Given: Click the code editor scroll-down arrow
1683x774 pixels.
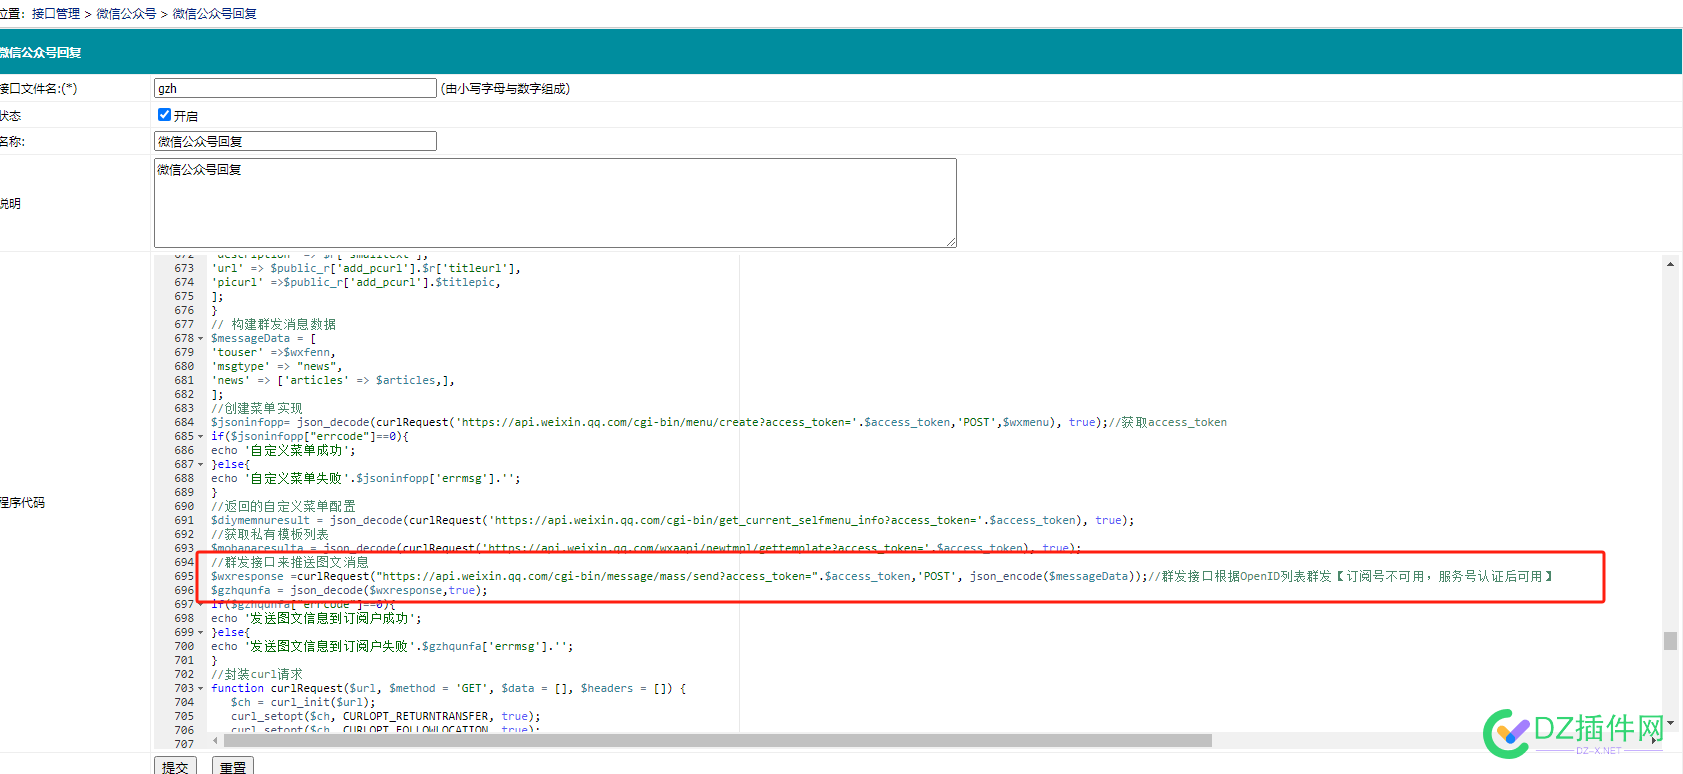Looking at the screenshot, I should click(1670, 723).
